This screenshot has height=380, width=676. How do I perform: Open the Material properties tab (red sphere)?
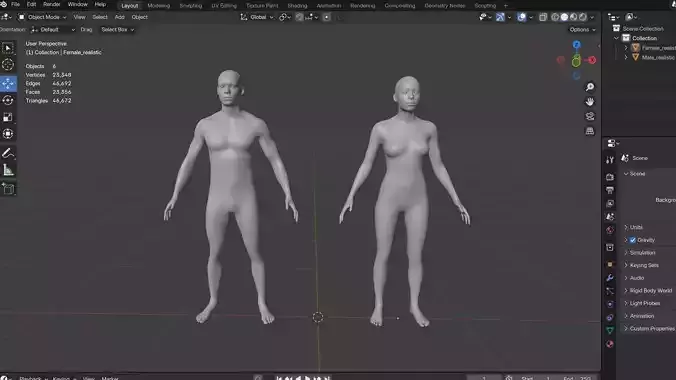point(610,344)
